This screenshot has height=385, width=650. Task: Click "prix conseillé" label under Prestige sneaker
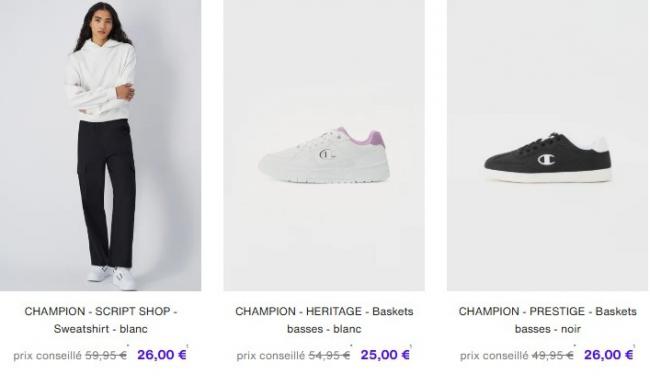pos(494,356)
